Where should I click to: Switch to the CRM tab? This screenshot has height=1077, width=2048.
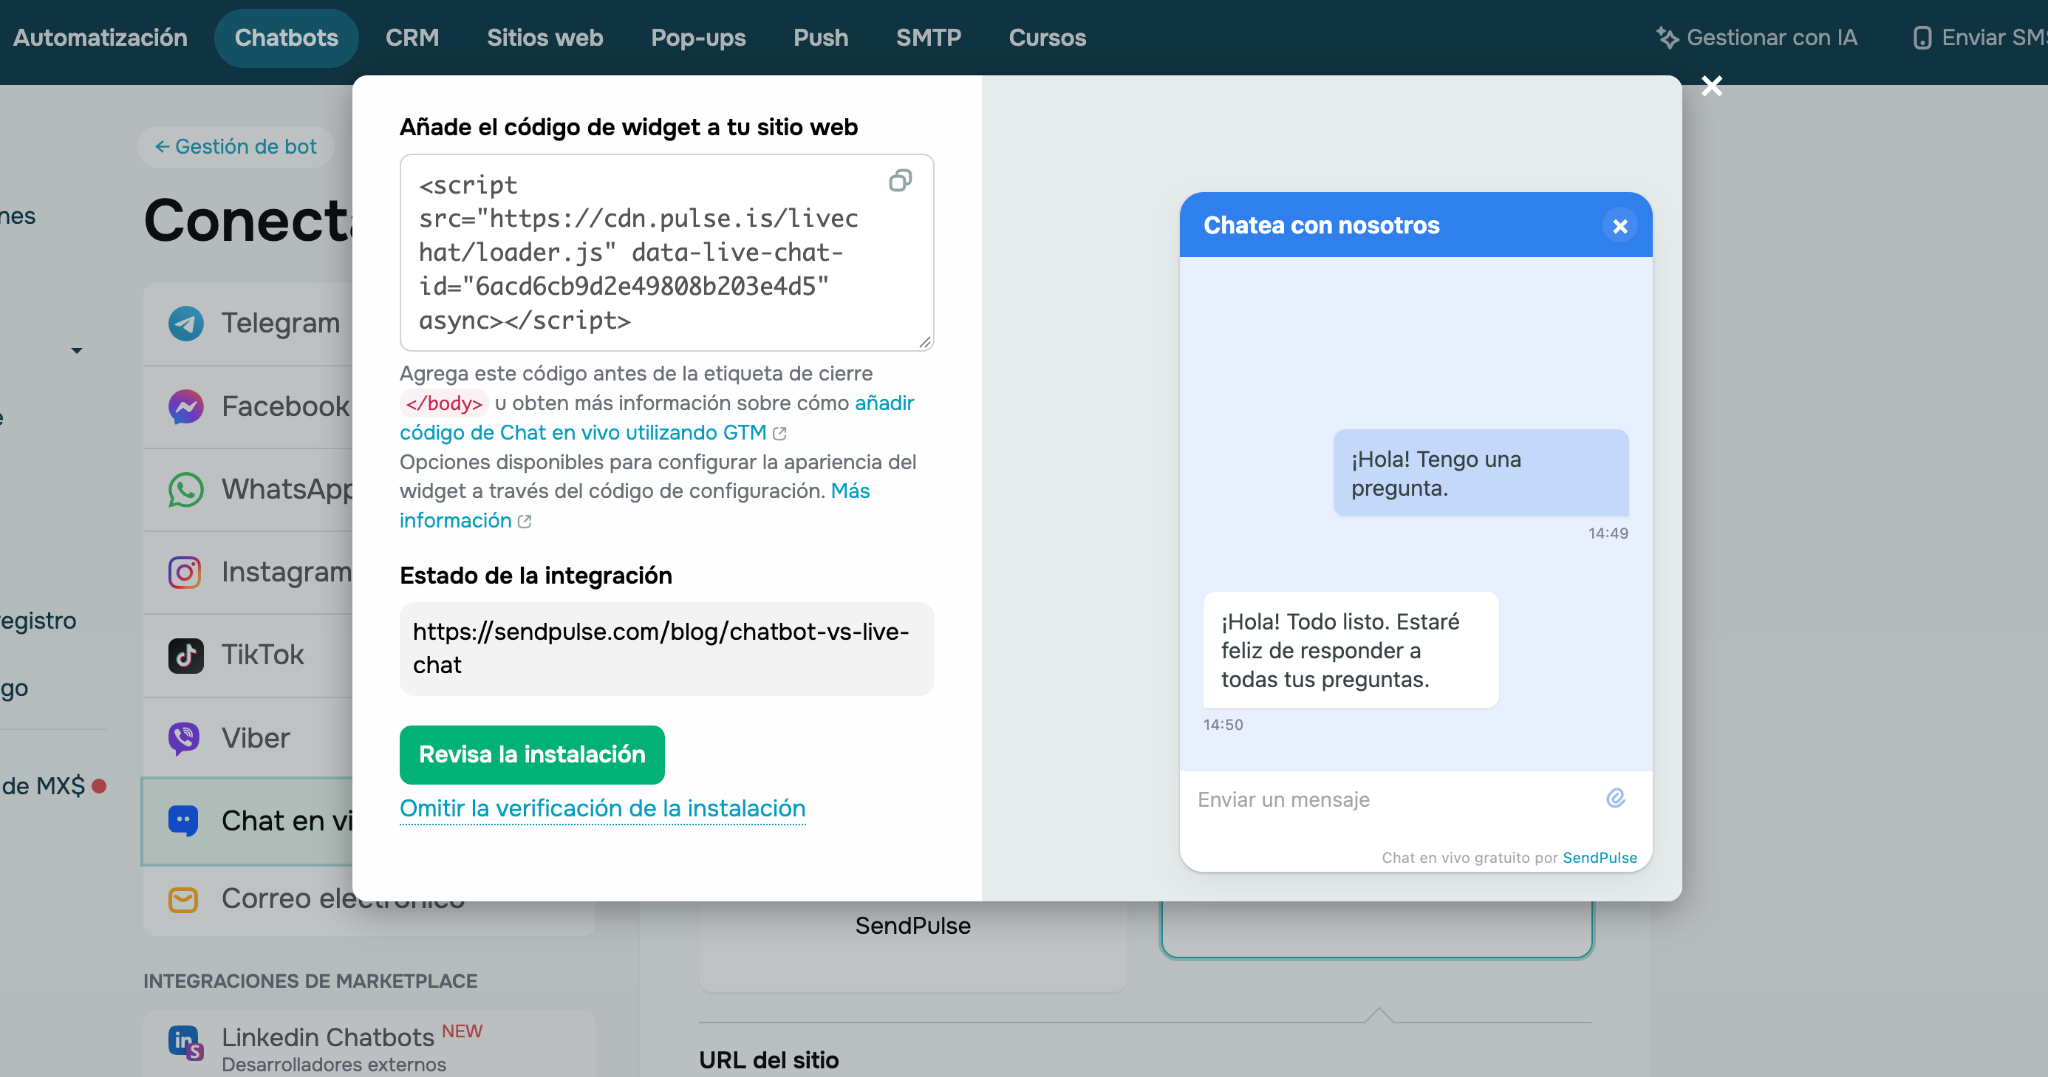pos(412,38)
